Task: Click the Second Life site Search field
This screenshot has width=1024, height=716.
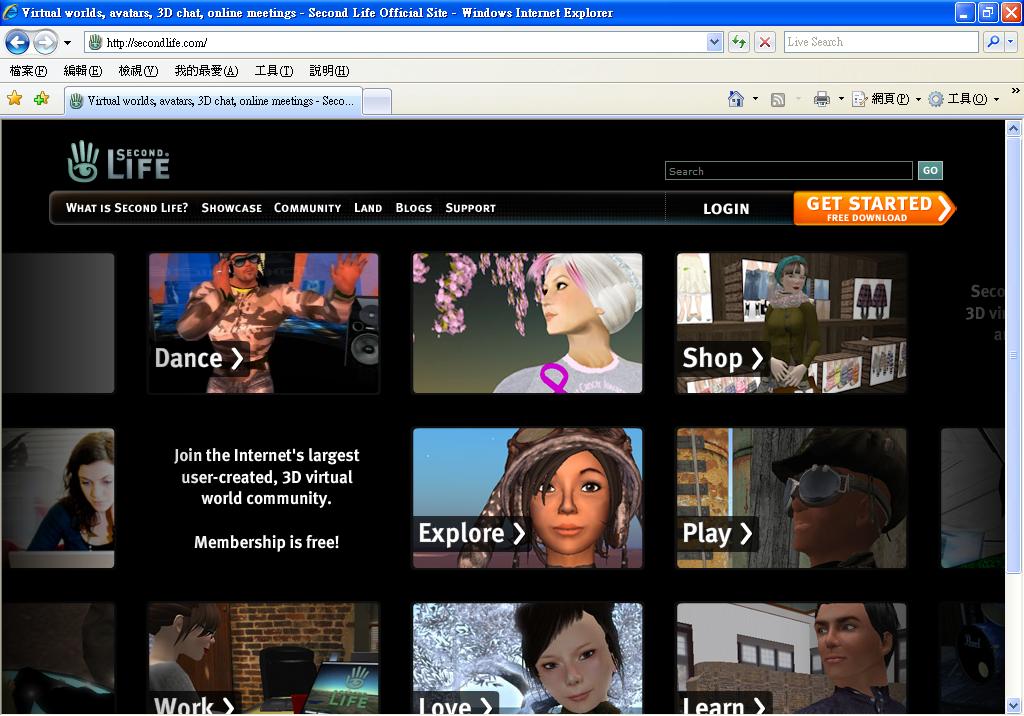Action: [788, 171]
